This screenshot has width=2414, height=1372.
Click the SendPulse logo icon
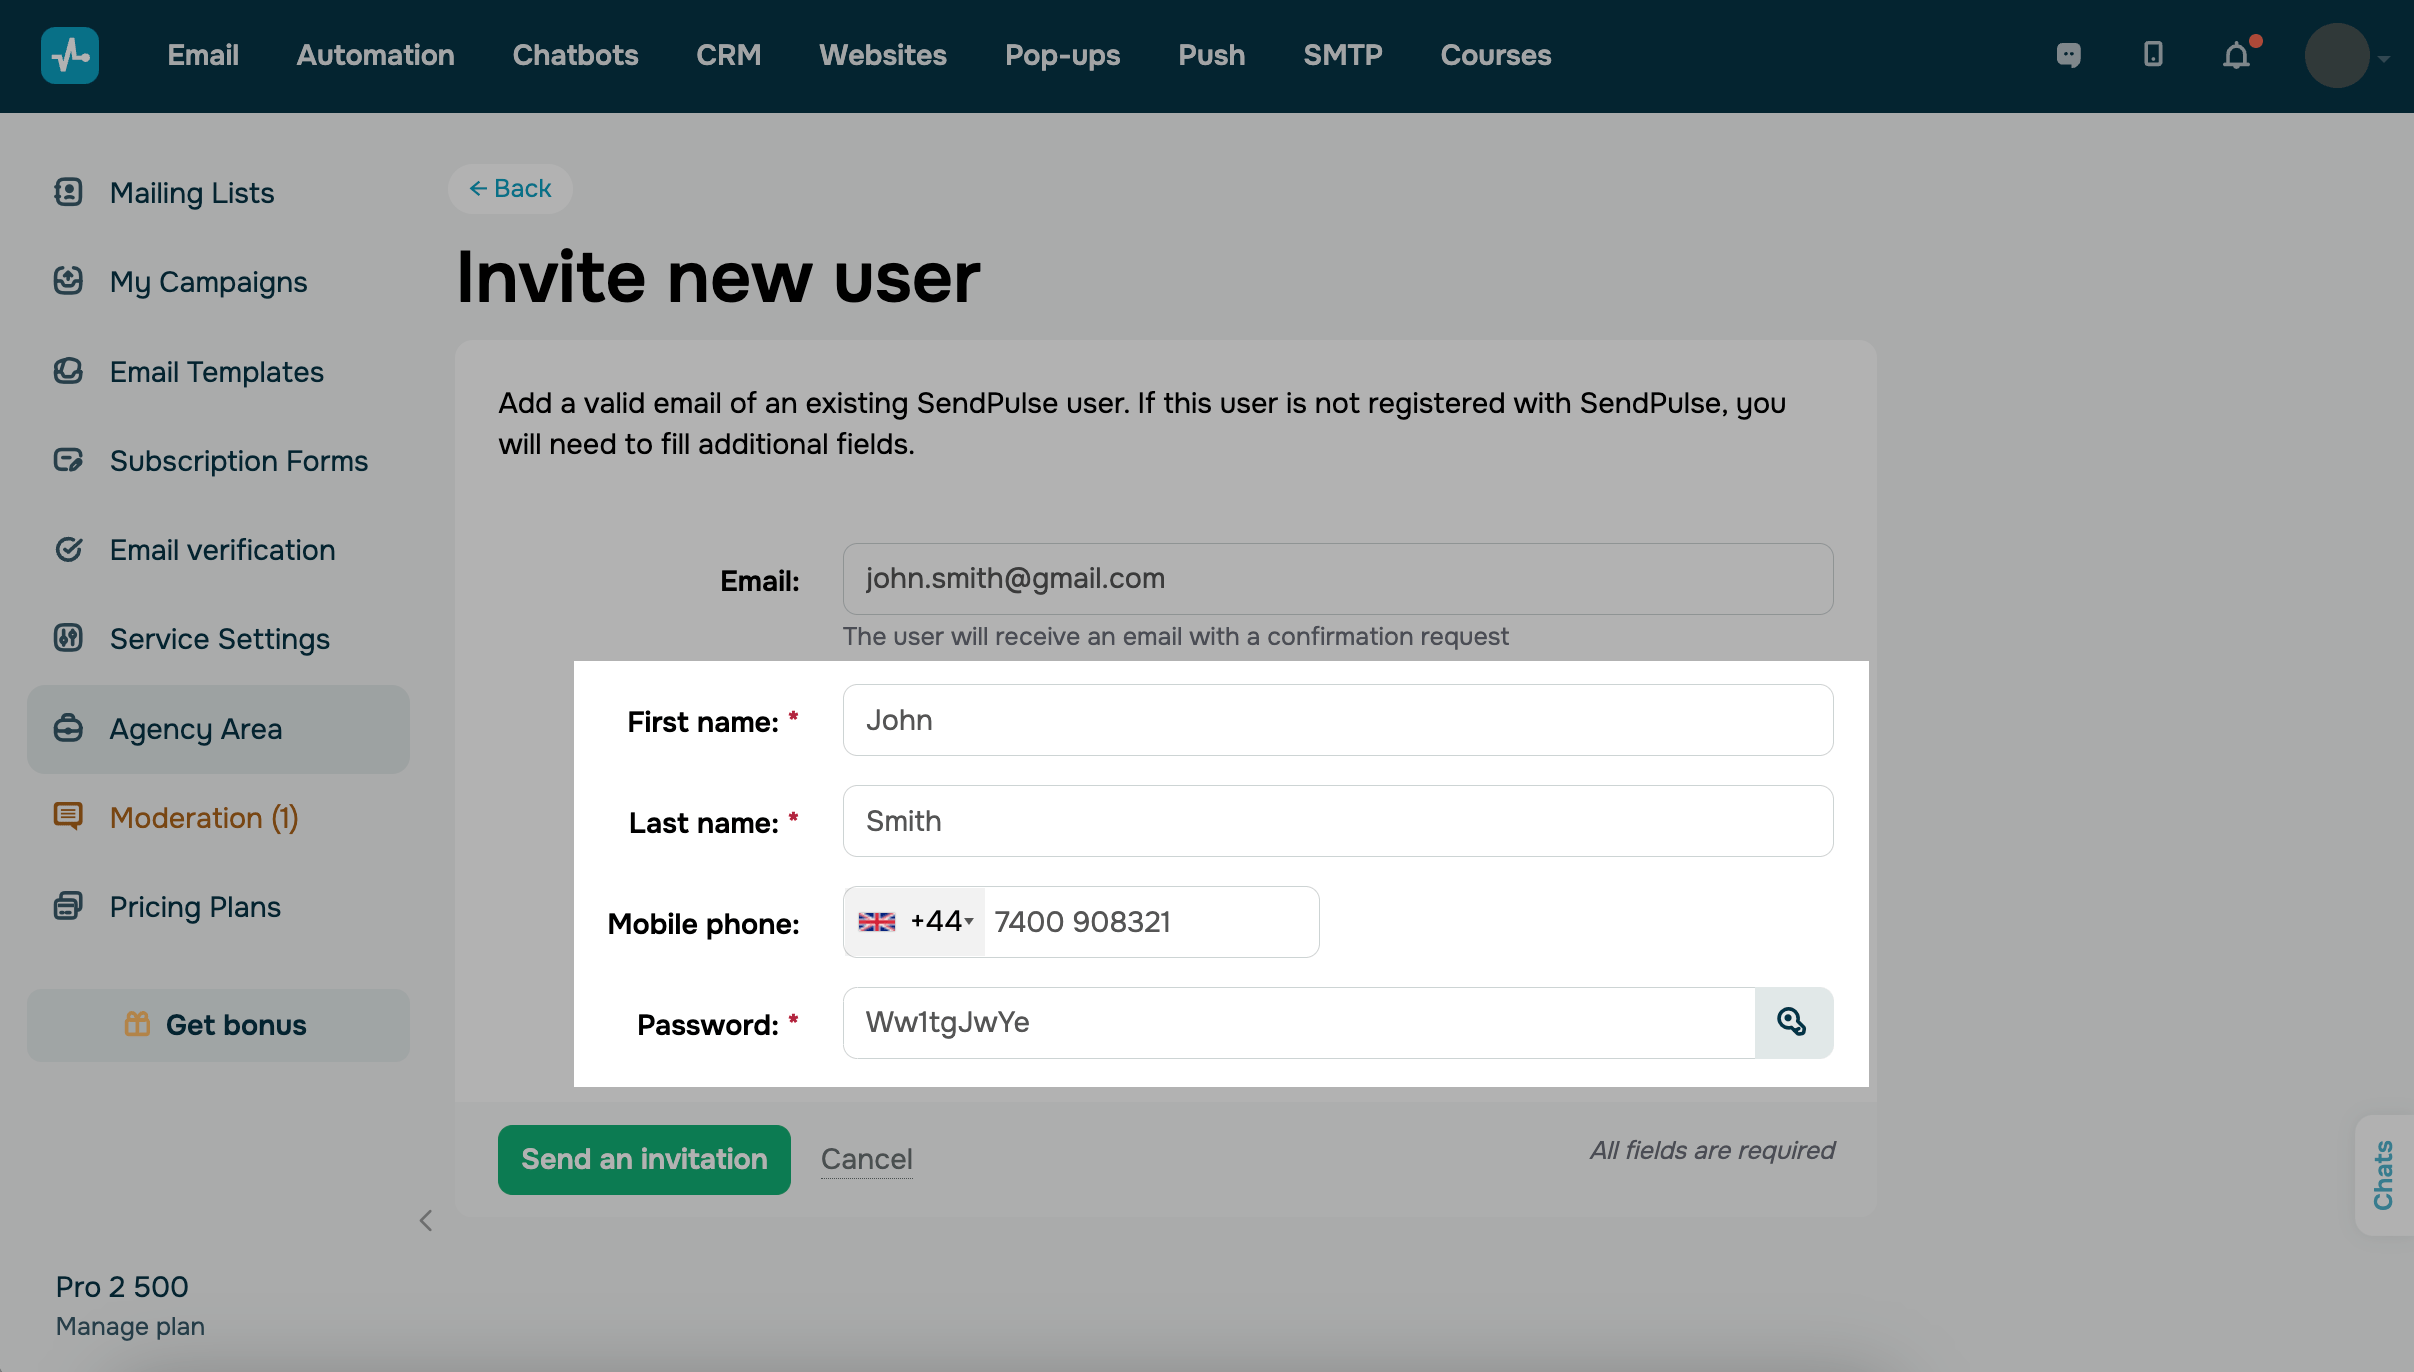(69, 55)
